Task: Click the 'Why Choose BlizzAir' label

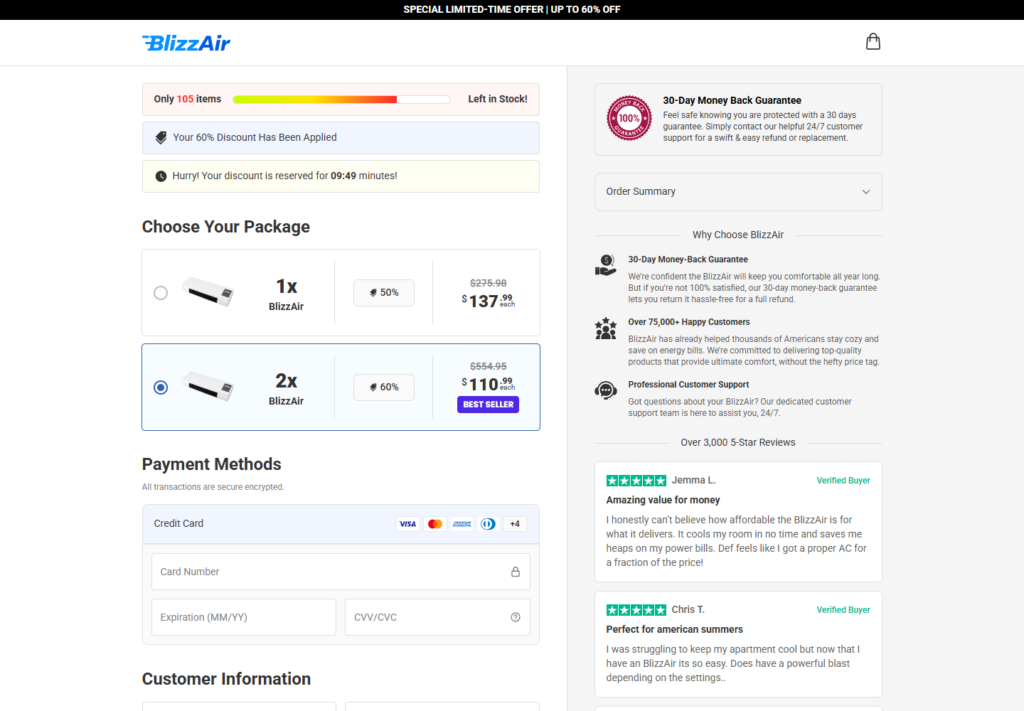Action: [x=738, y=235]
